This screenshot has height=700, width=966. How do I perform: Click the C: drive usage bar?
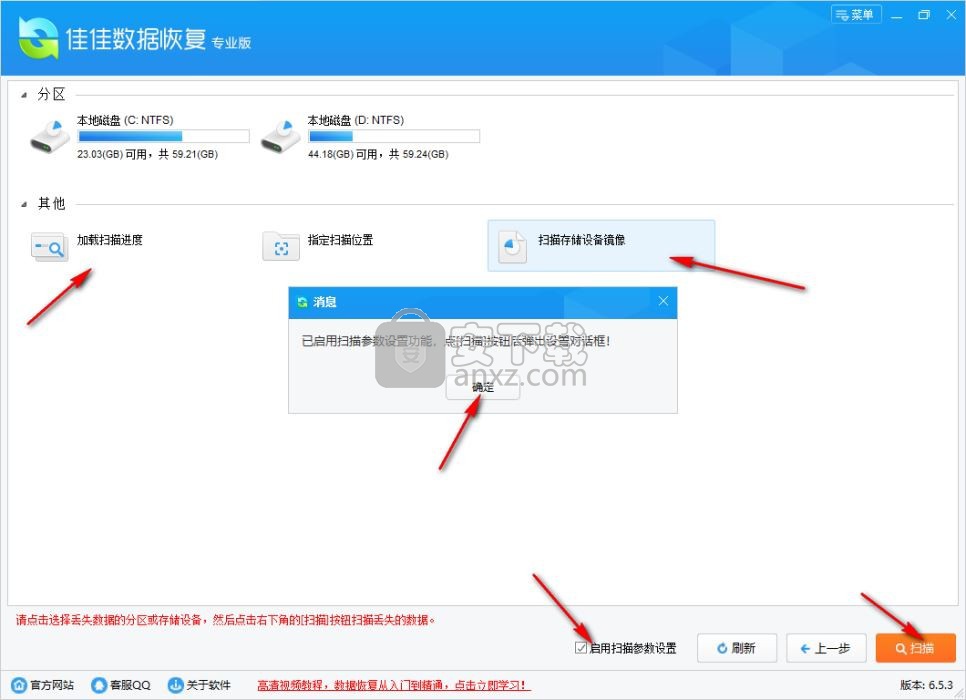click(x=164, y=136)
